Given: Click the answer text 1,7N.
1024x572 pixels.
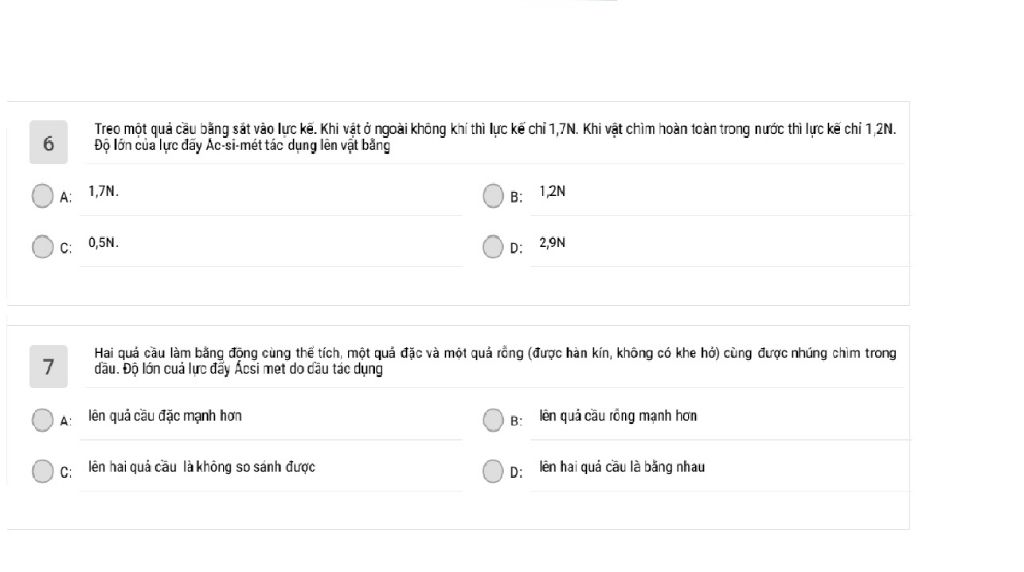Looking at the screenshot, I should pyautogui.click(x=103, y=191).
